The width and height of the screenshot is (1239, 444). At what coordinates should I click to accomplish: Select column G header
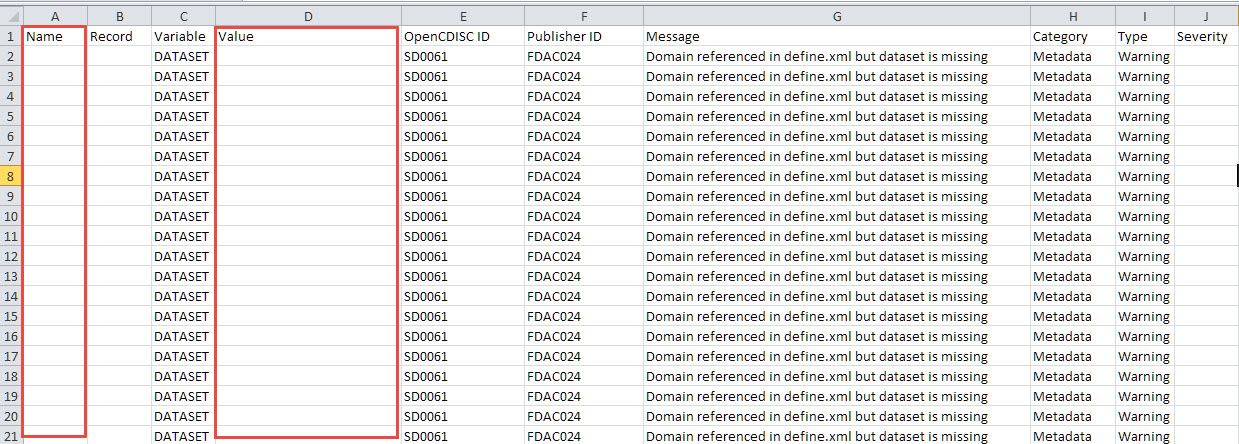click(x=836, y=16)
